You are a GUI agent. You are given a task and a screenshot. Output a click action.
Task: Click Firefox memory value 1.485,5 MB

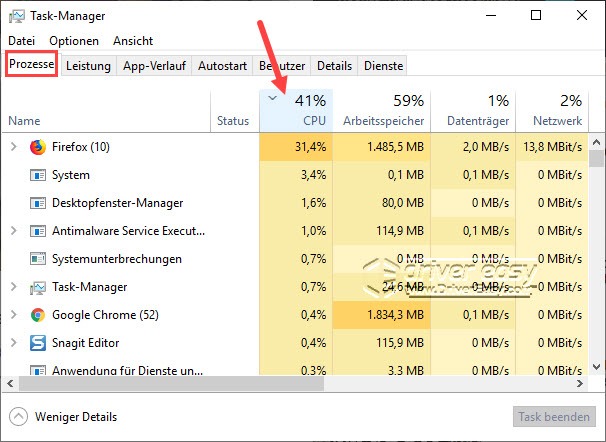[x=395, y=147]
